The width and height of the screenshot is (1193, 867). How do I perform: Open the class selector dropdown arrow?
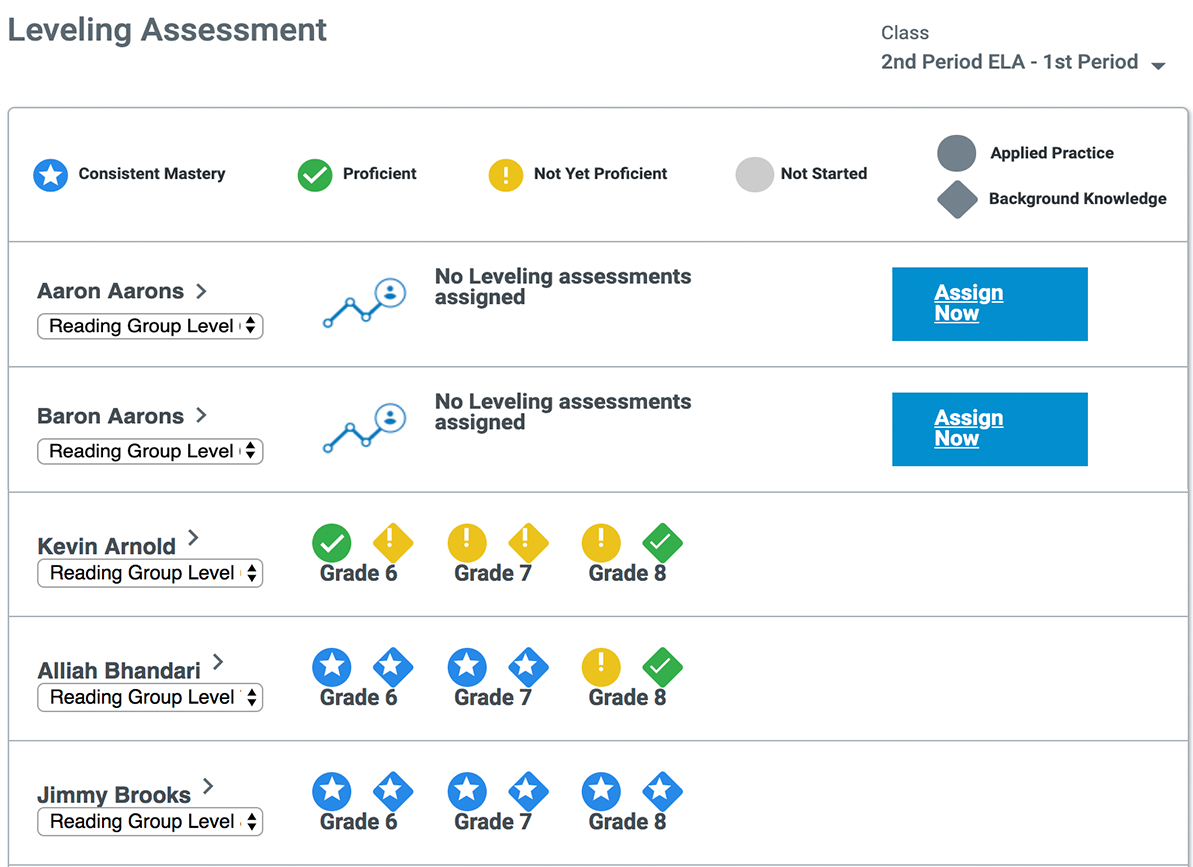coord(1158,65)
